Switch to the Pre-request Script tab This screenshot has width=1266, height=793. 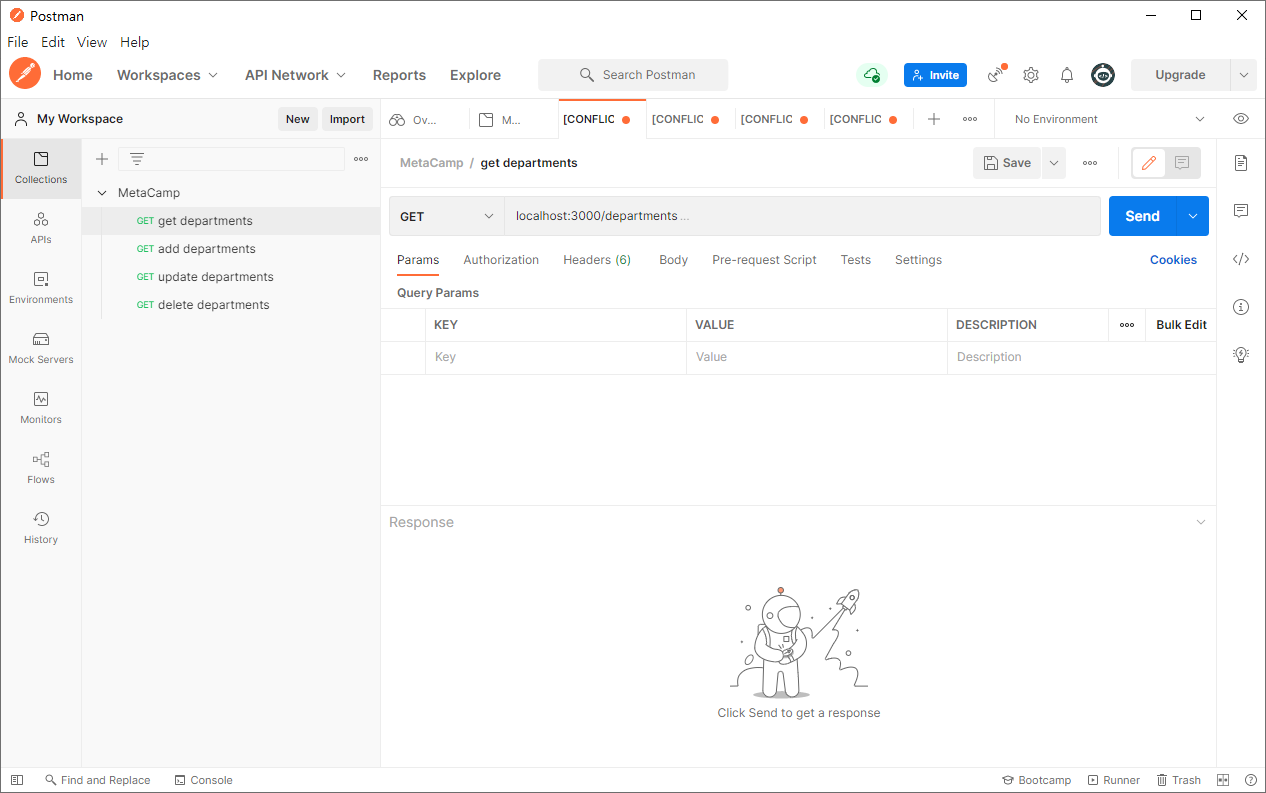pyautogui.click(x=764, y=260)
